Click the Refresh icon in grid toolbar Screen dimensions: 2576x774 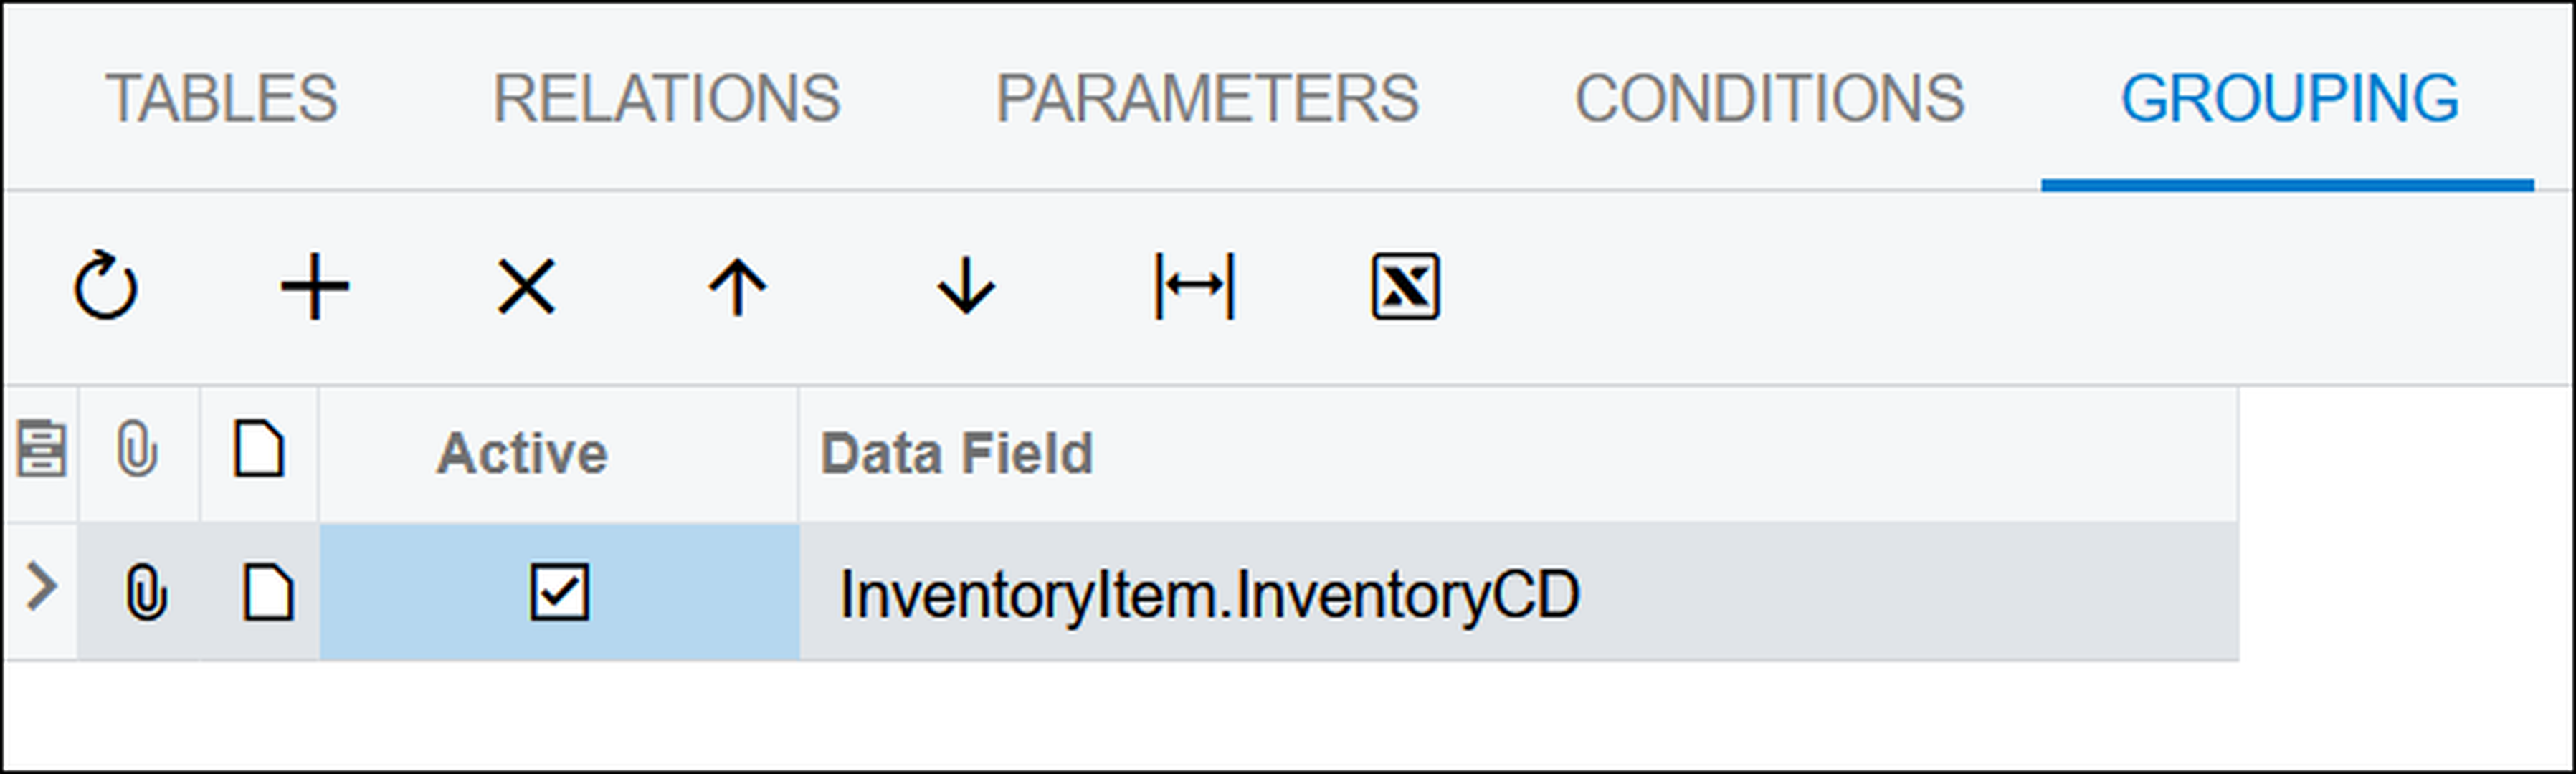106,286
